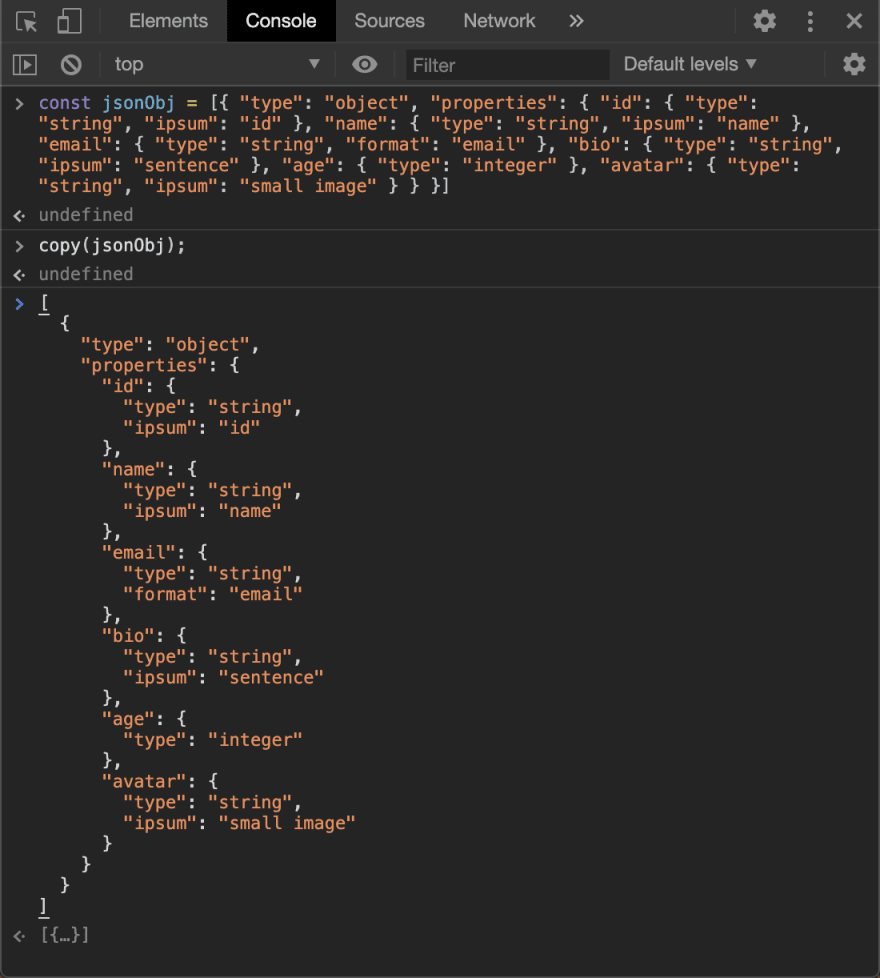Place cursor at the blue console prompt arrow

19,304
